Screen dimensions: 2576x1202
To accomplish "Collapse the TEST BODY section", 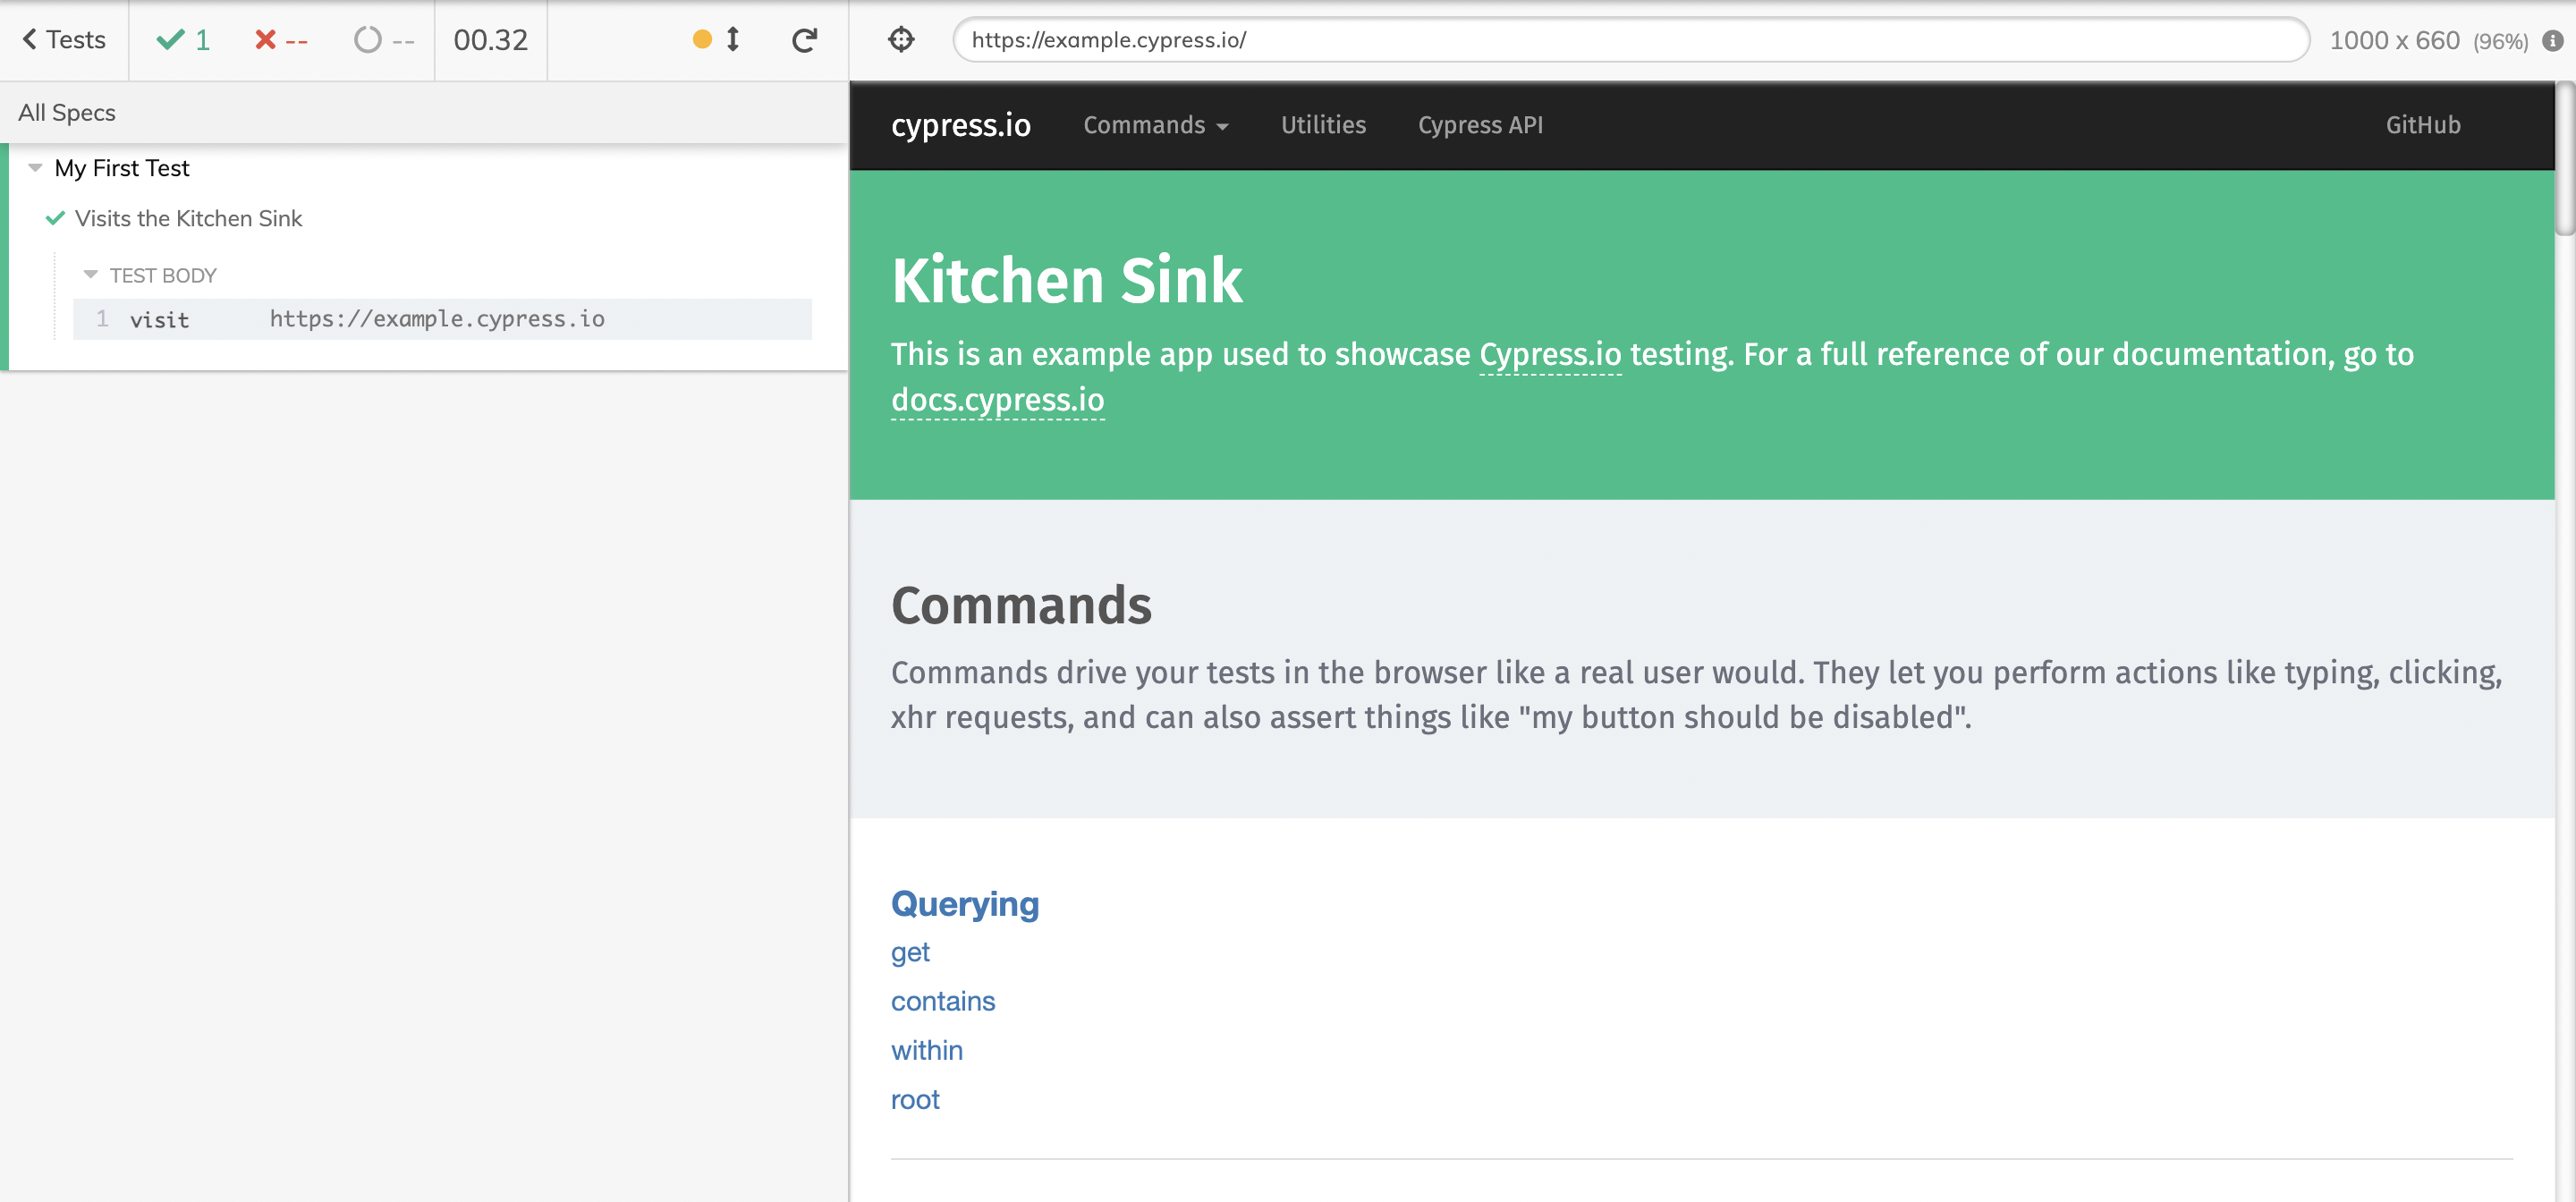I will coord(91,275).
